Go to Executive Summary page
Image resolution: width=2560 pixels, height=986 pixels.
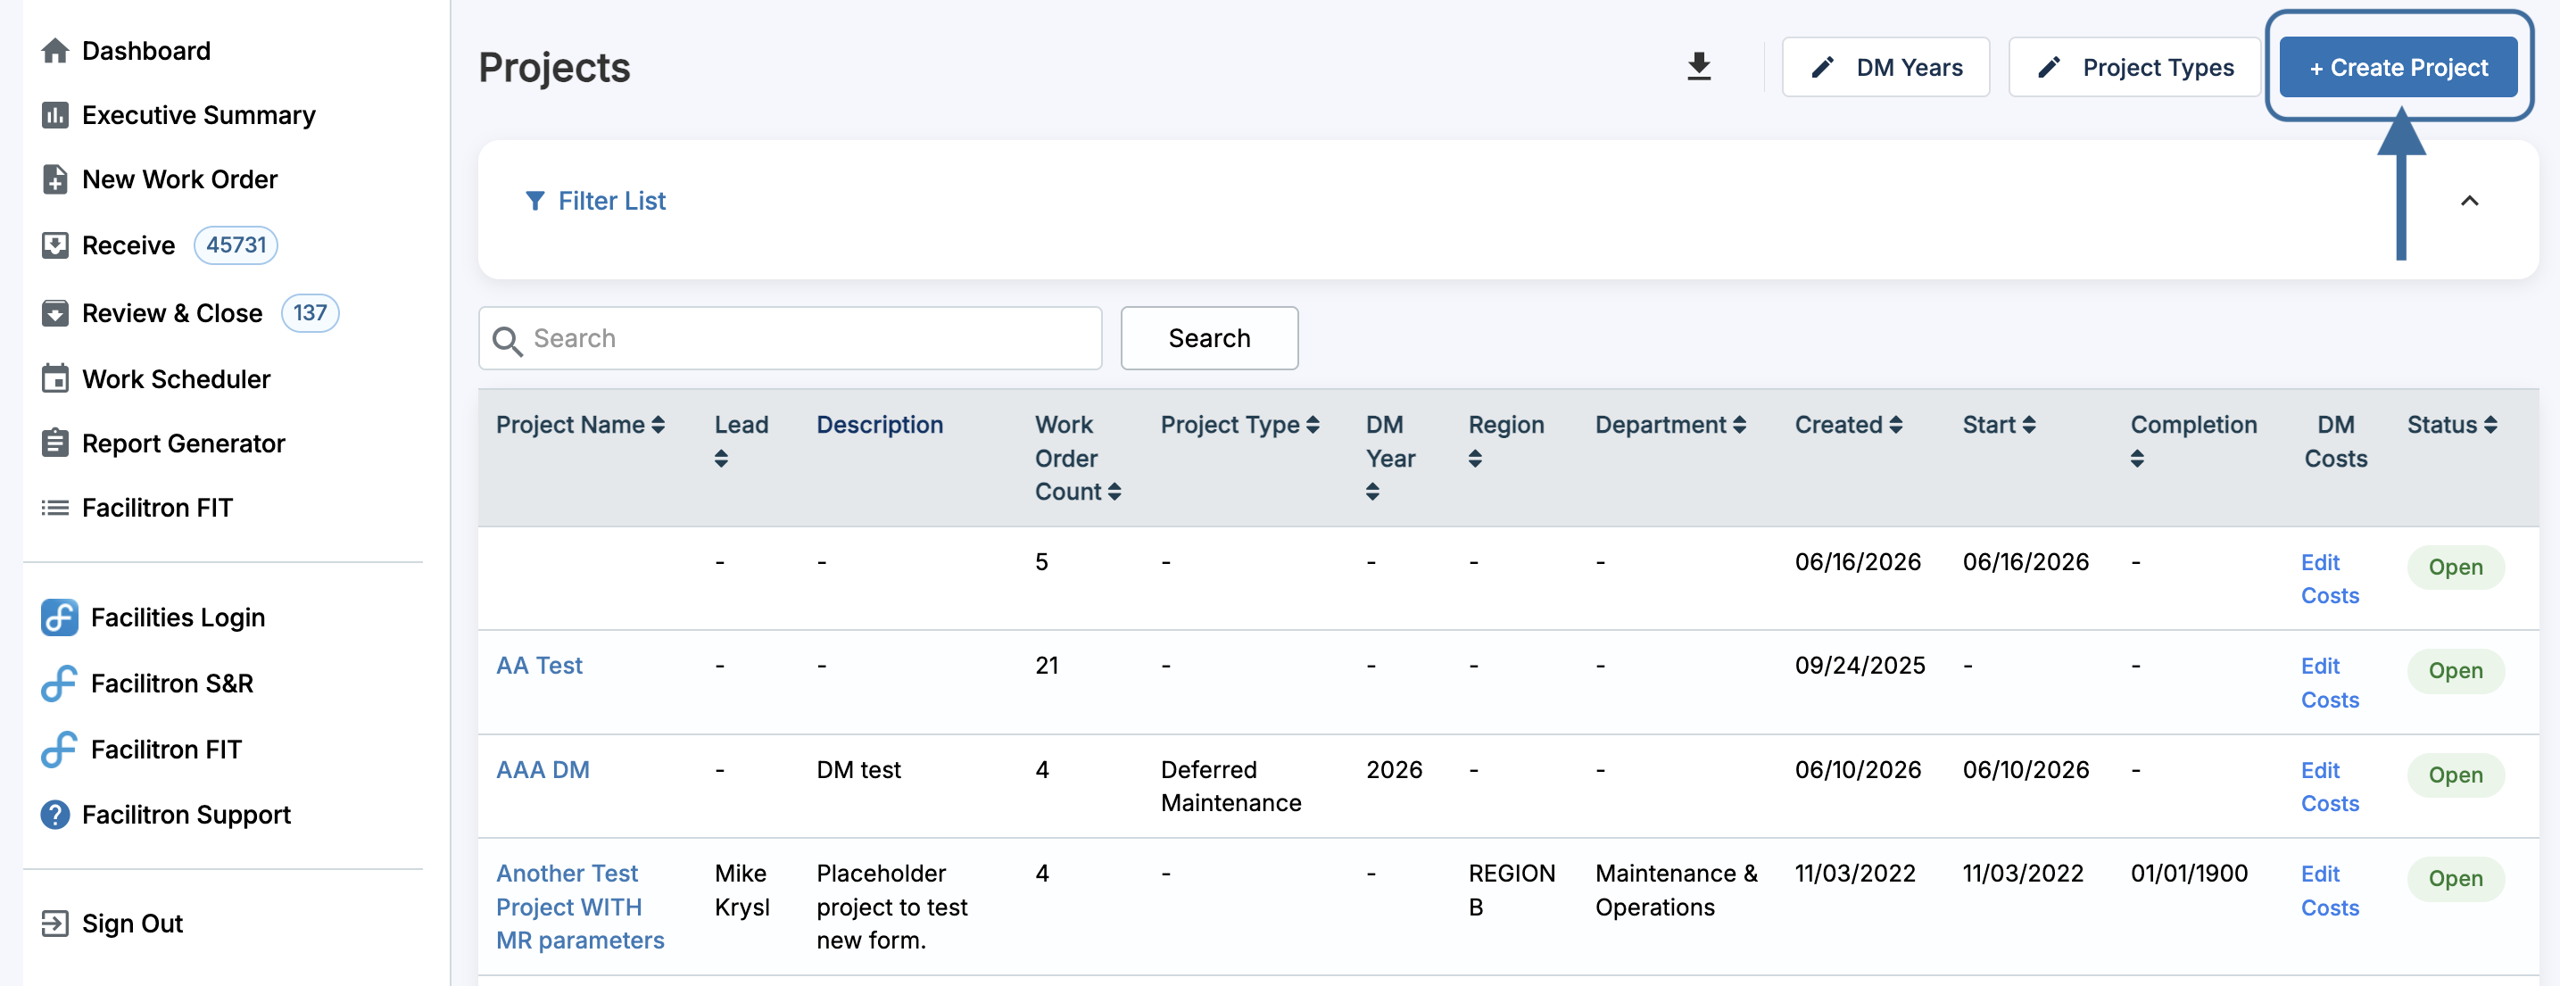[x=198, y=115]
